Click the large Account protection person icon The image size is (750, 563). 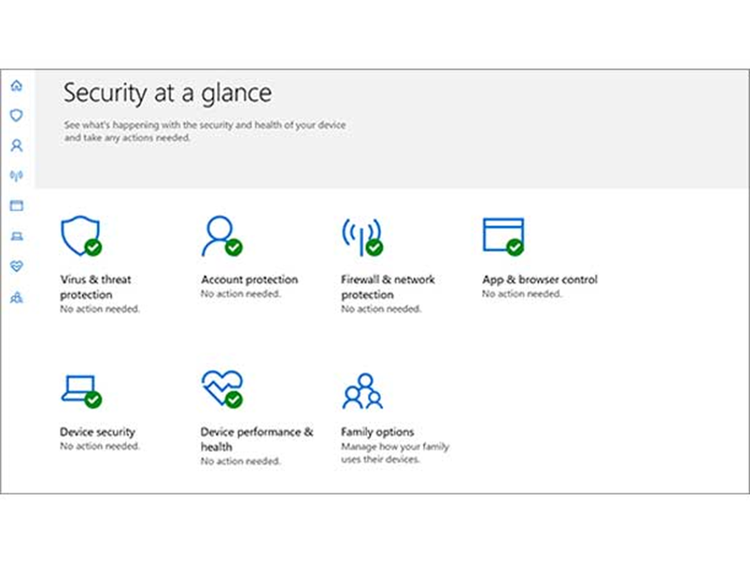220,236
